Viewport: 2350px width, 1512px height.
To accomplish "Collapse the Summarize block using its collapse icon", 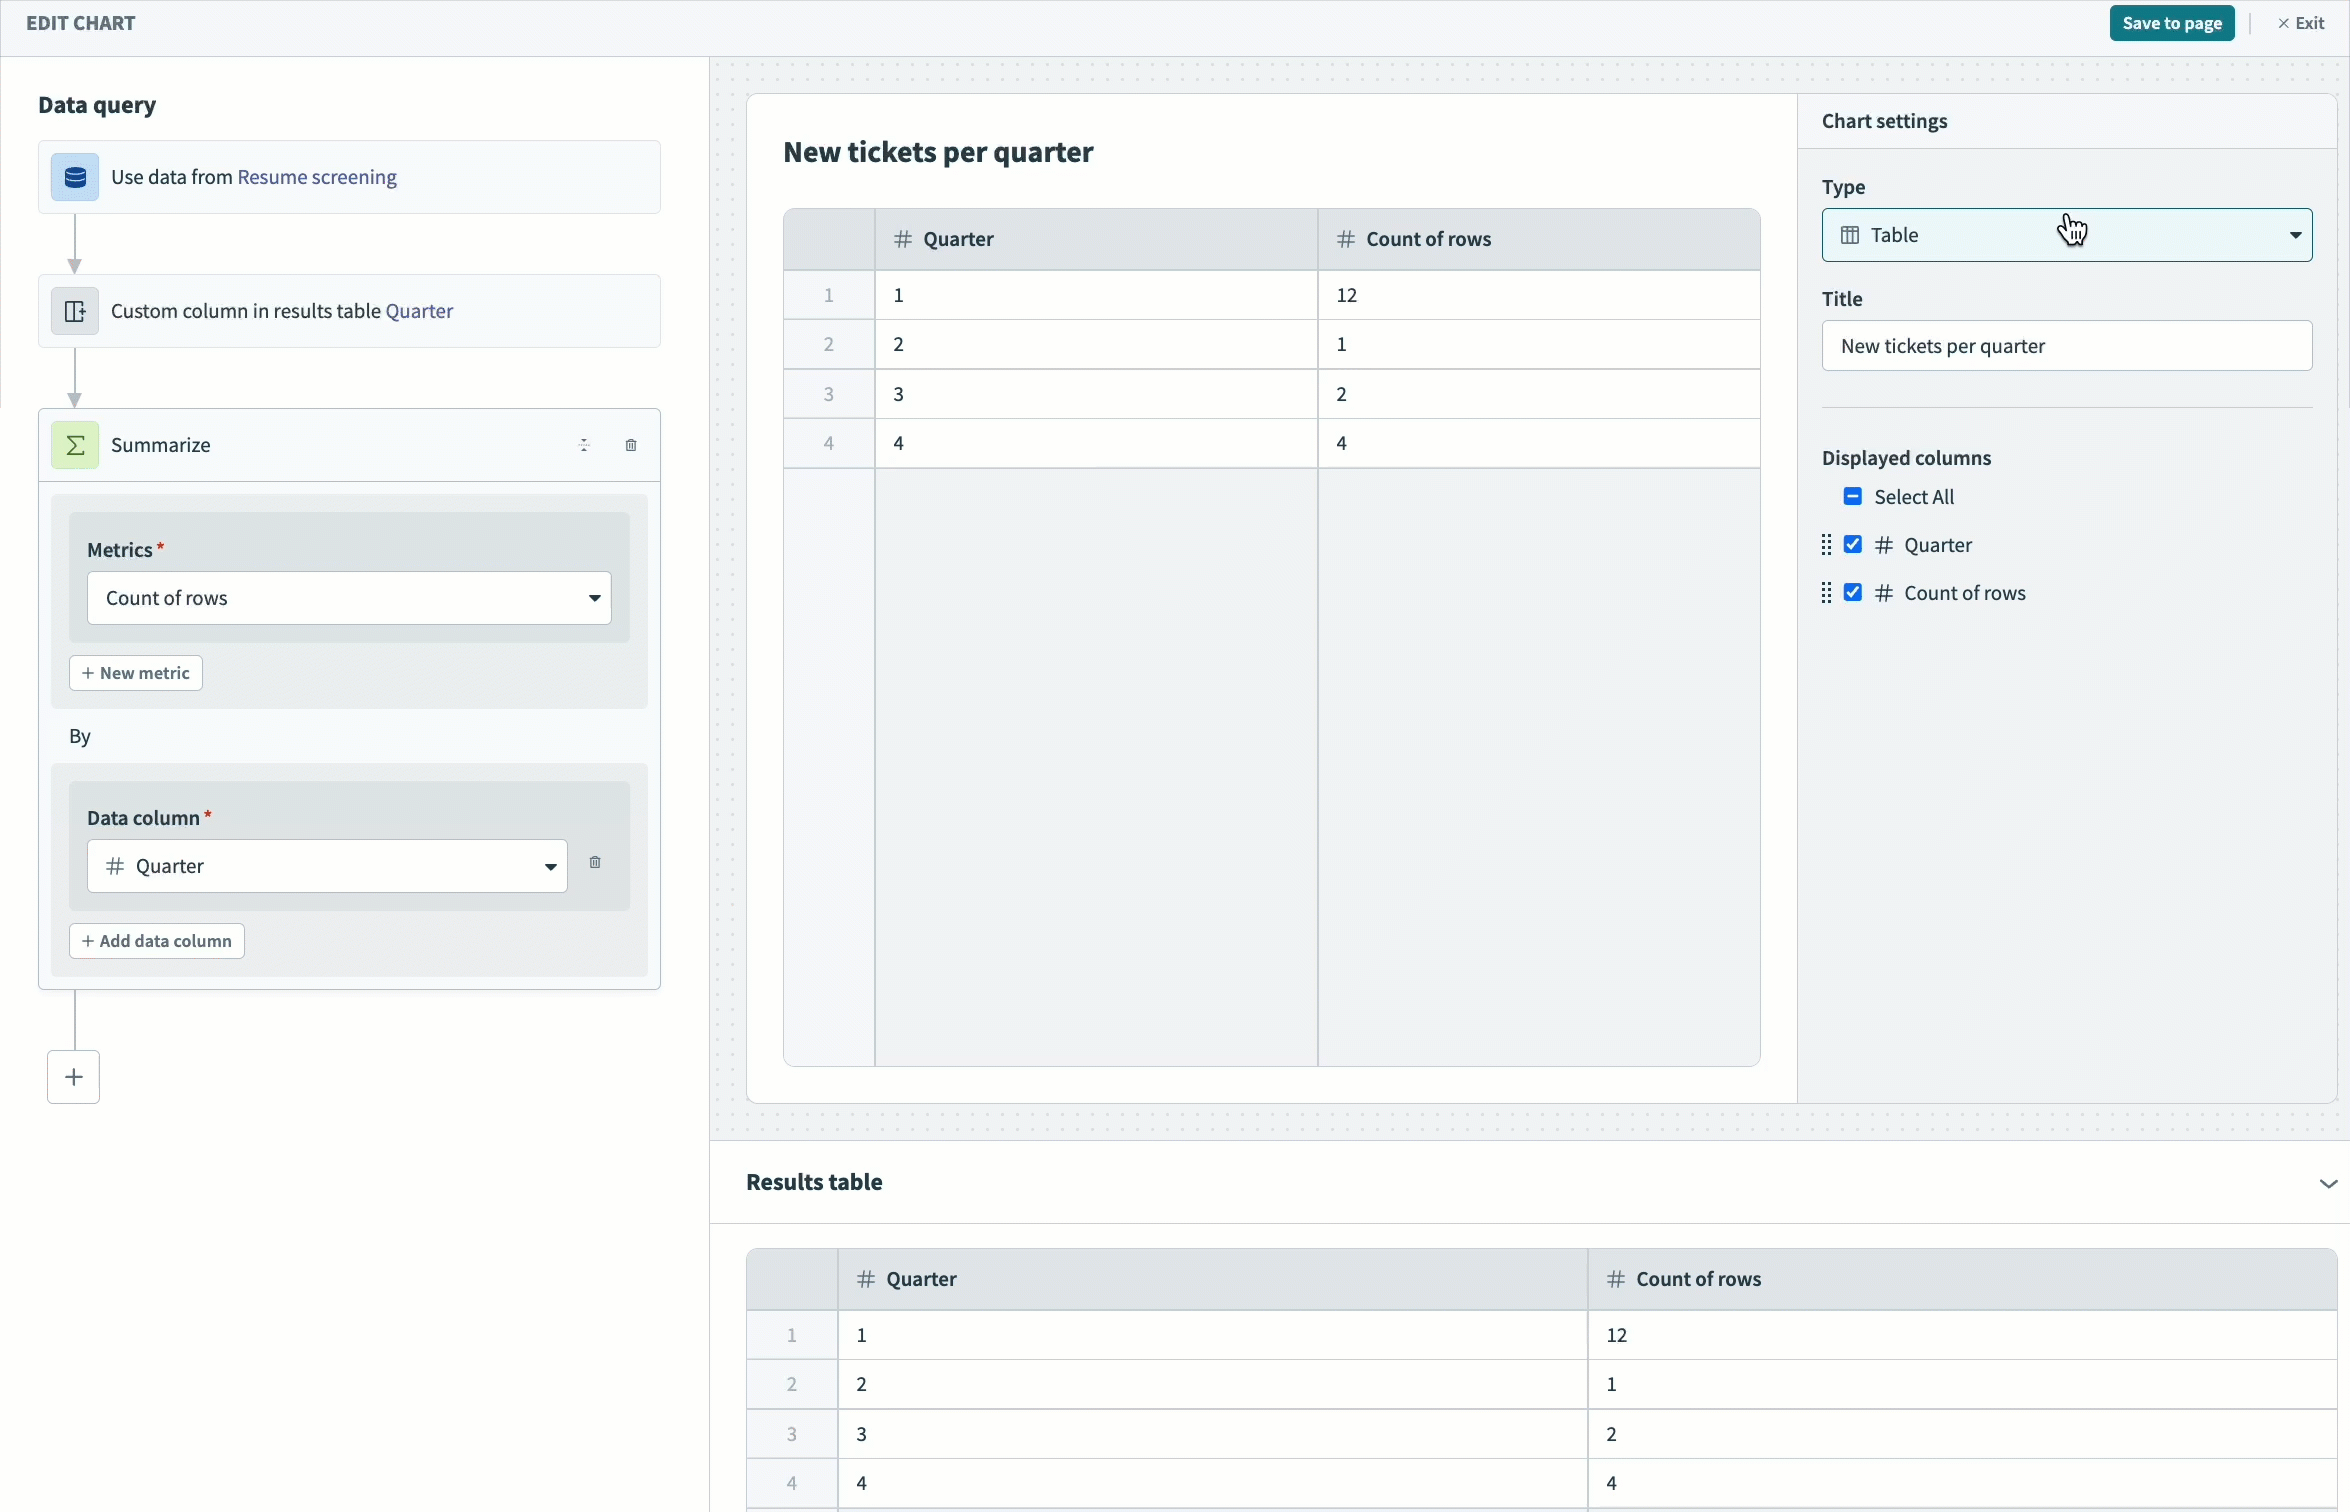I will tap(584, 445).
